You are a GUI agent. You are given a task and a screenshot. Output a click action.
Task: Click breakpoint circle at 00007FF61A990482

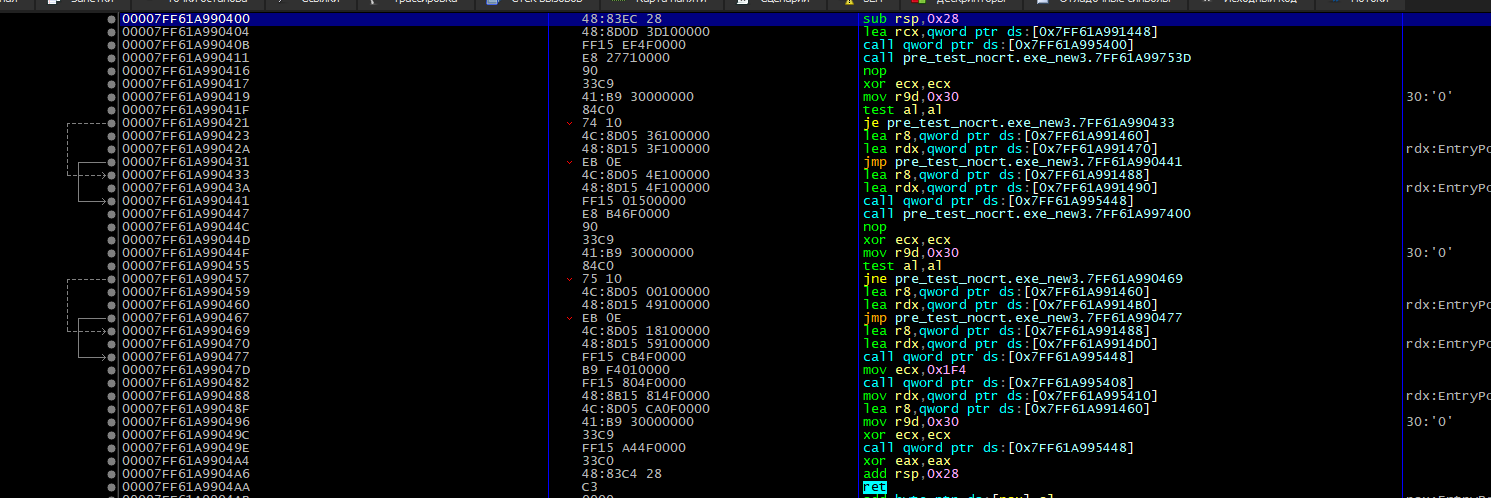[x=111, y=383]
